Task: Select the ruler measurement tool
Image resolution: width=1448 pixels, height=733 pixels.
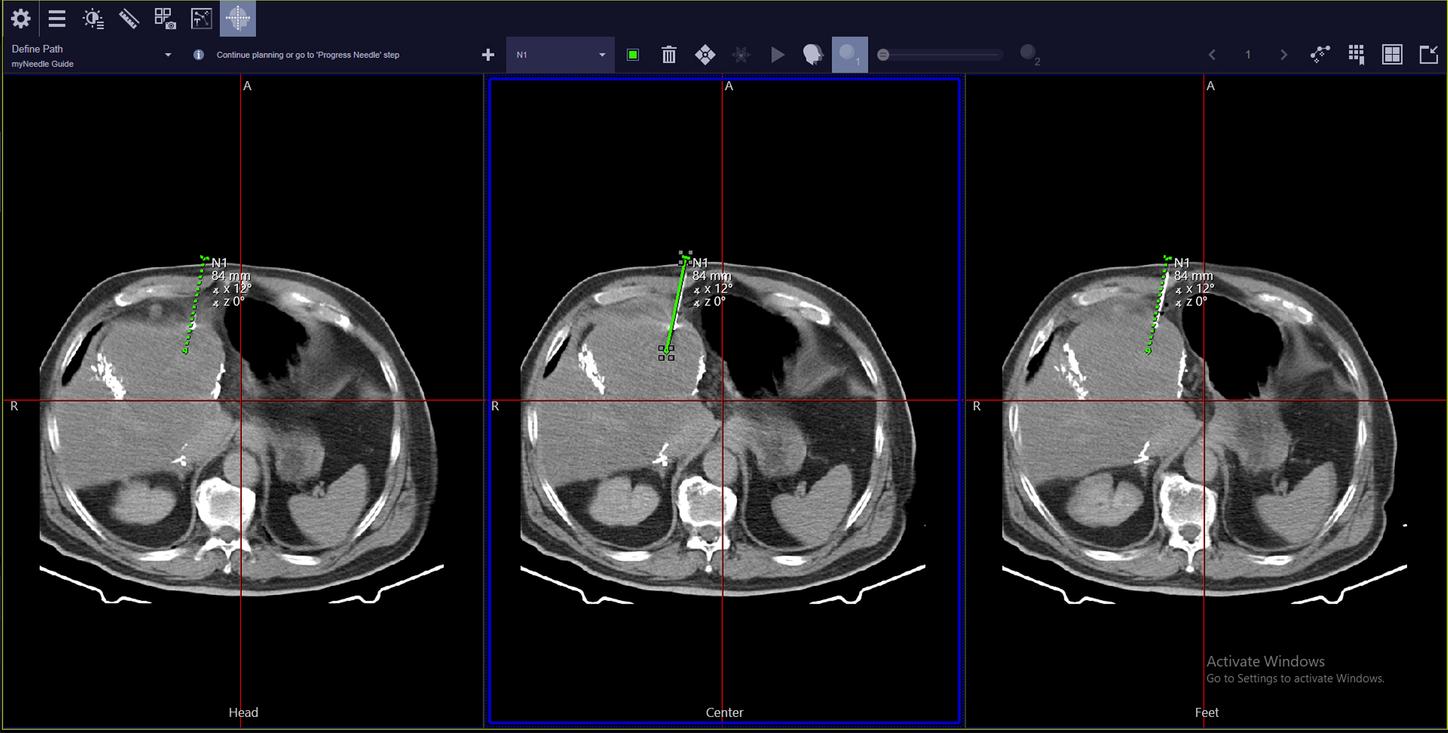Action: pyautogui.click(x=128, y=18)
